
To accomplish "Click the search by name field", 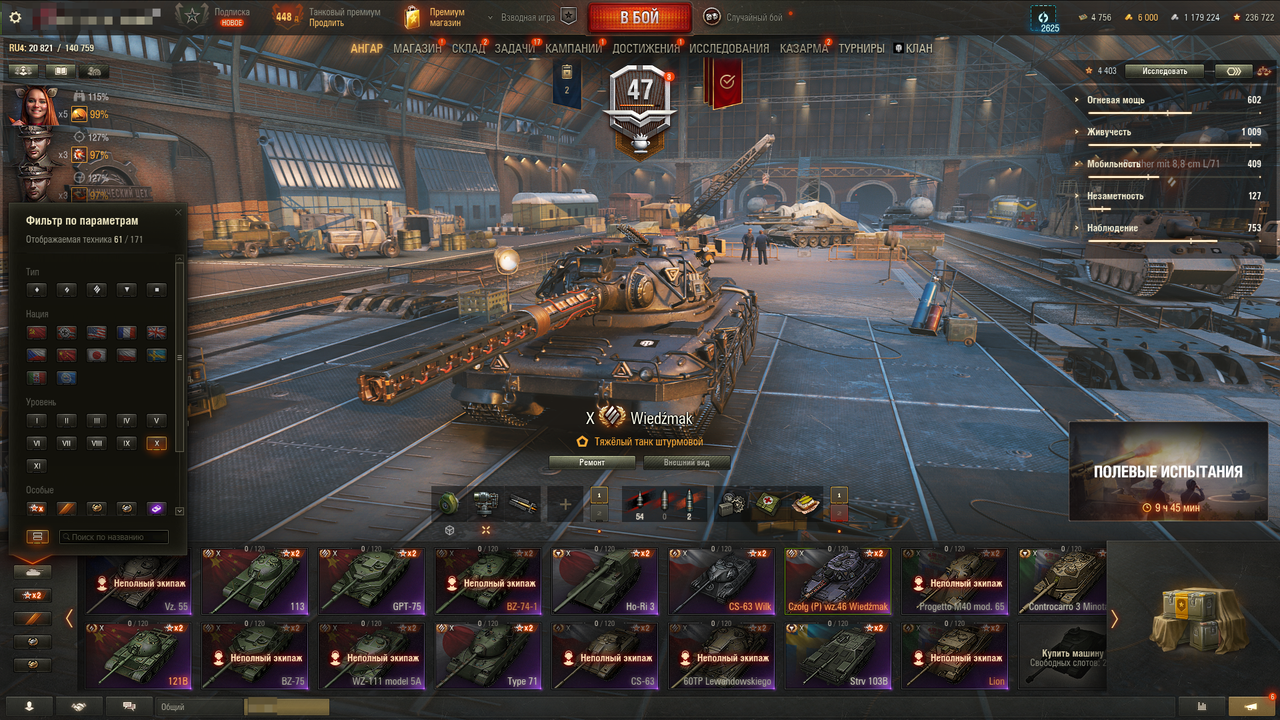I will pyautogui.click(x=113, y=537).
